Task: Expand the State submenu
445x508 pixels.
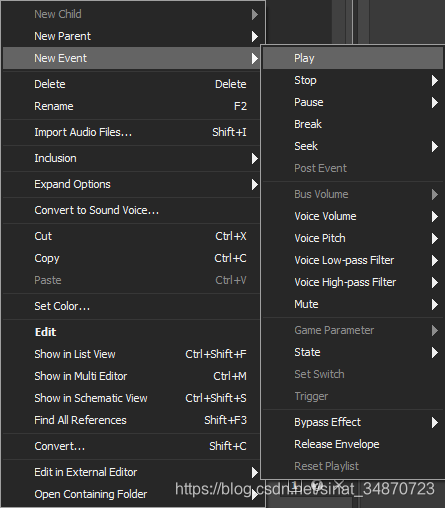Action: (x=353, y=352)
